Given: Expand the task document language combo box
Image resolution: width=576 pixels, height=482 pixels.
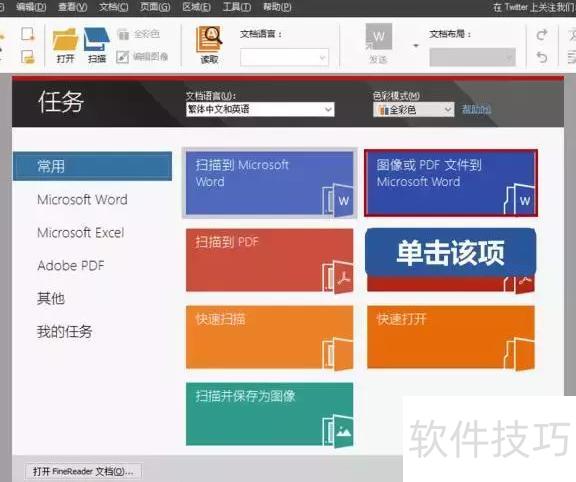Looking at the screenshot, I should click(x=260, y=109).
